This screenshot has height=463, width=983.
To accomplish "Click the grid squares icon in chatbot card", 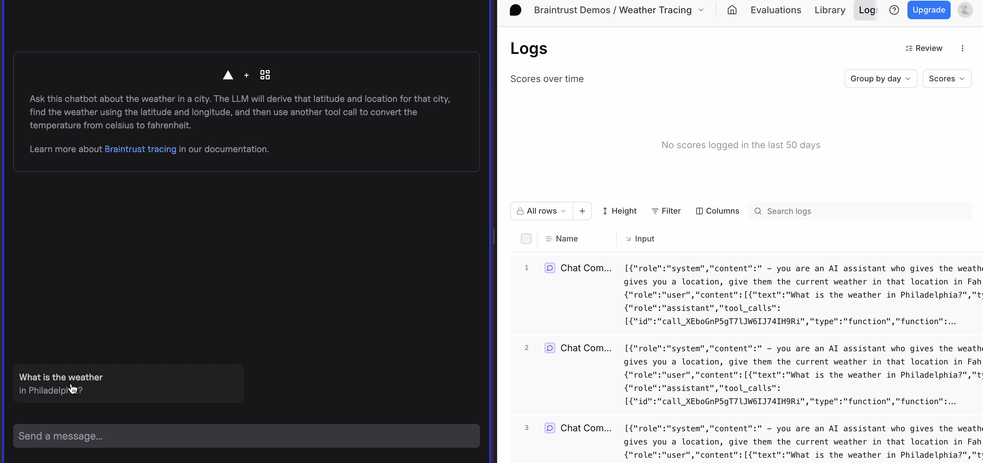I will coord(265,75).
